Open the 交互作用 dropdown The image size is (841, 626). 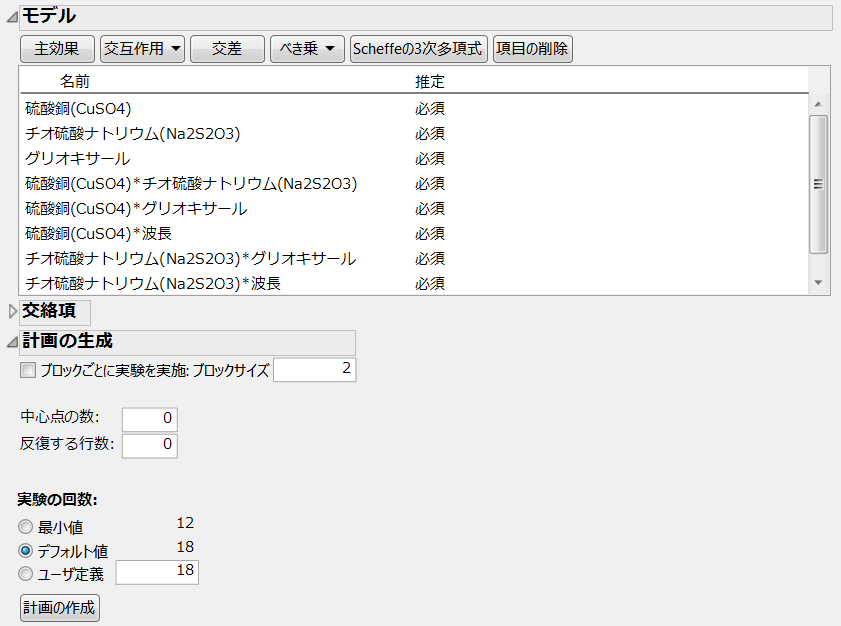142,49
